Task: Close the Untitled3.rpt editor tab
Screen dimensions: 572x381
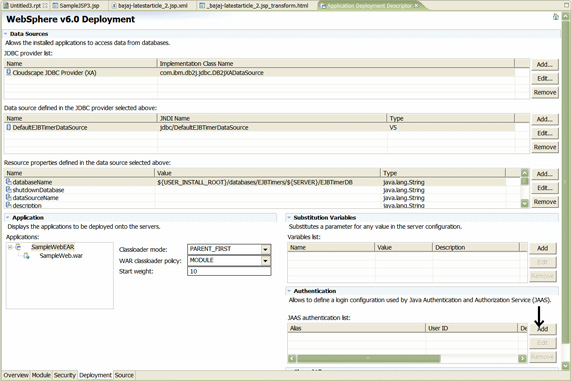Action: [x=45, y=5]
